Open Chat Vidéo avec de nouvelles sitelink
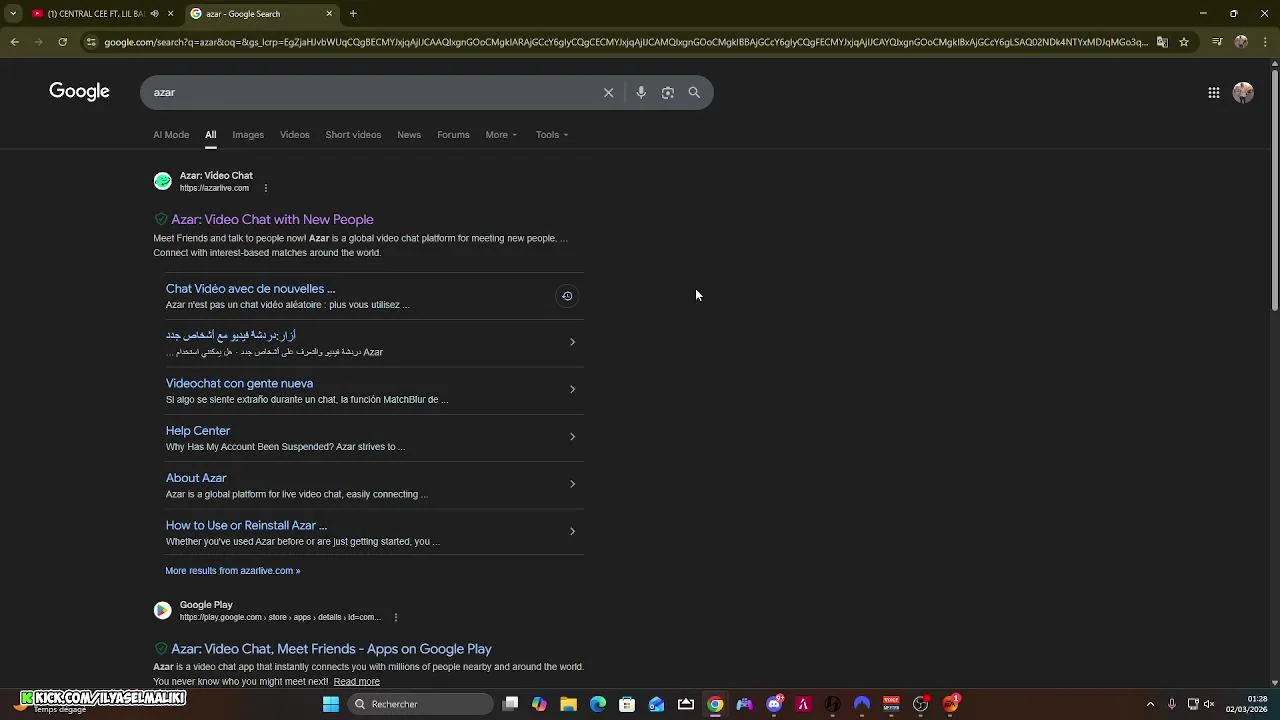Viewport: 1280px width, 720px height. tap(250, 288)
